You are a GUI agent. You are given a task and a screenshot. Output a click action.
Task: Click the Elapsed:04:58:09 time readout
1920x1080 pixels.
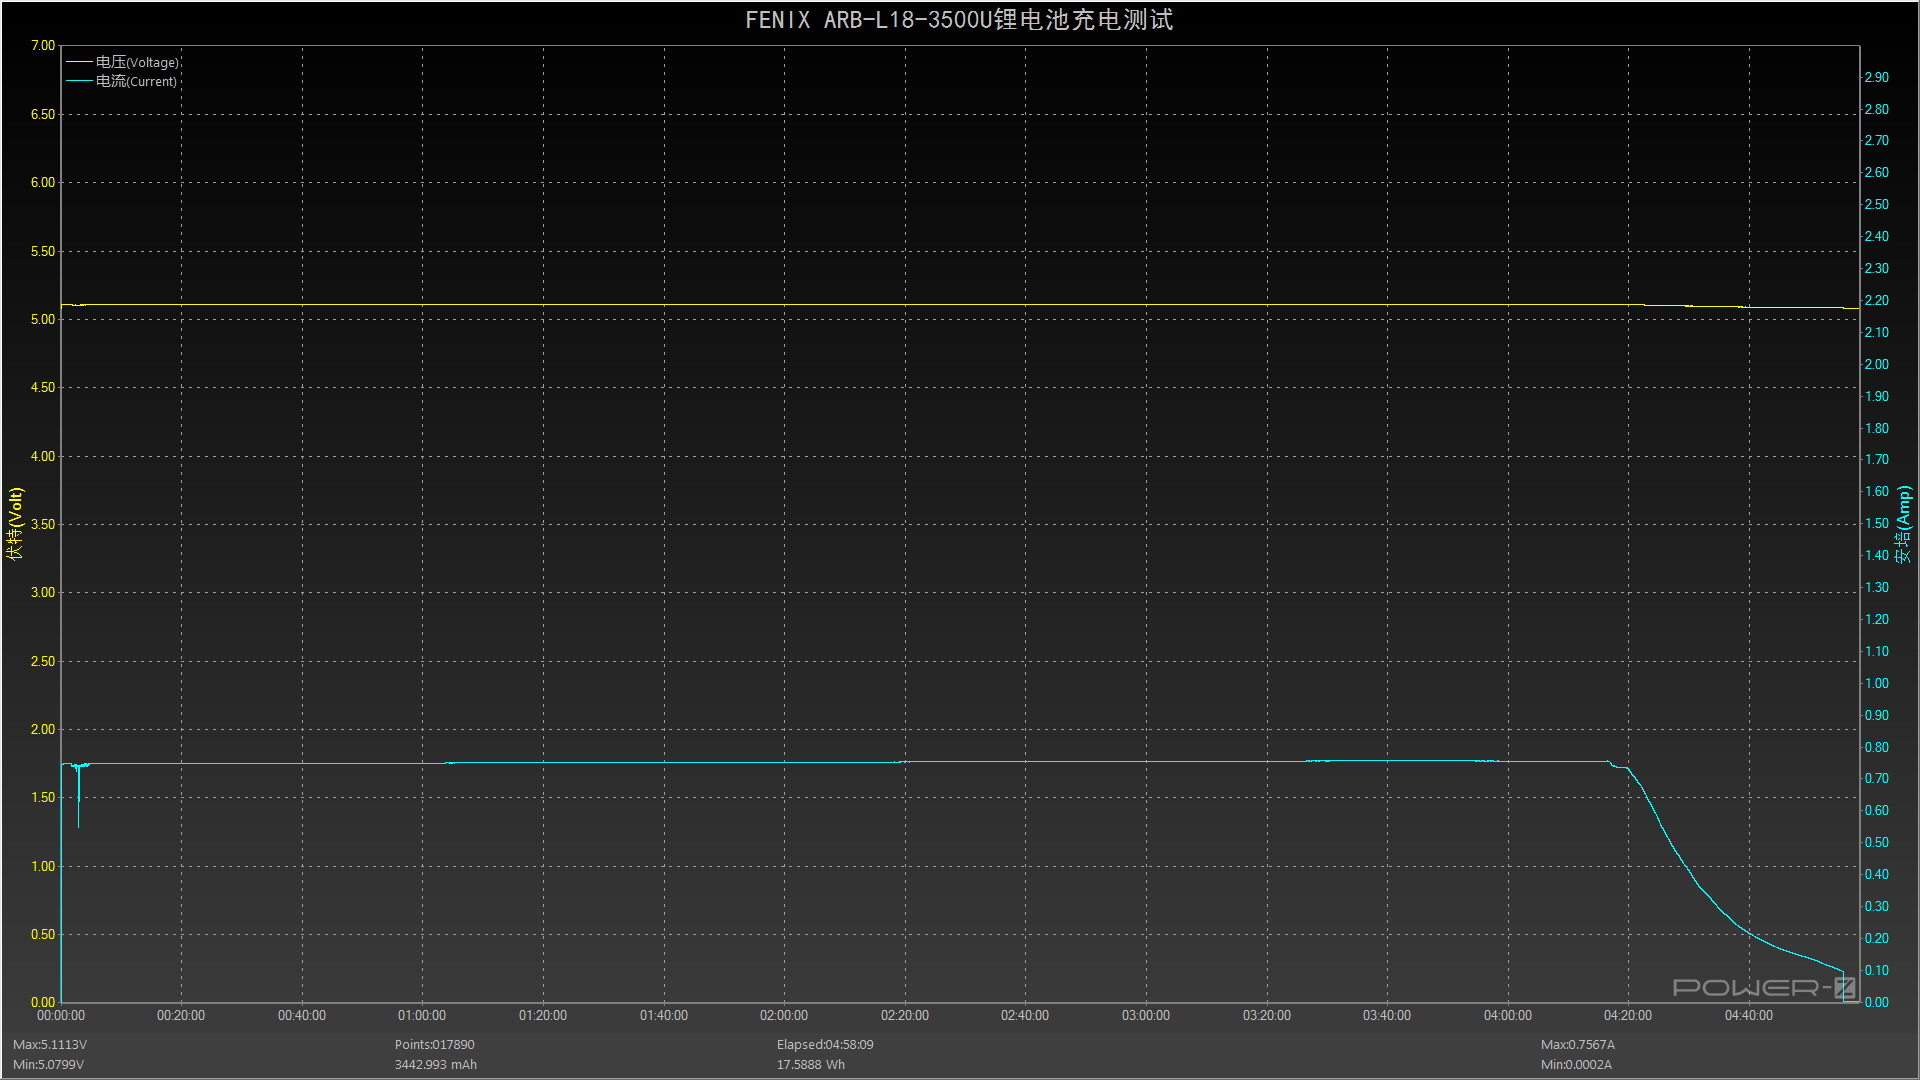824,1044
